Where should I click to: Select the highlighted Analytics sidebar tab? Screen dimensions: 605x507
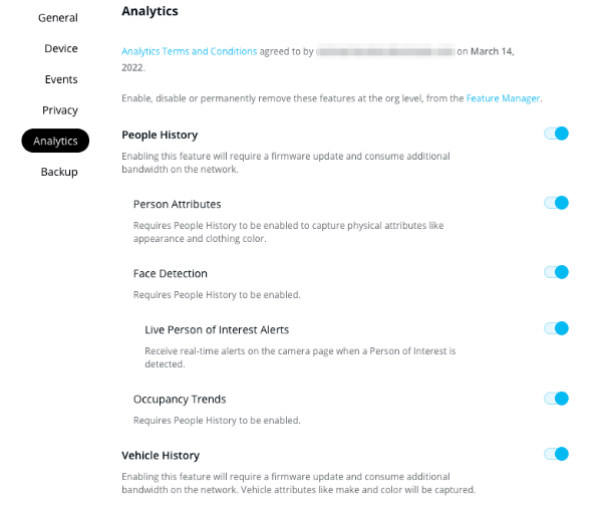tap(55, 141)
